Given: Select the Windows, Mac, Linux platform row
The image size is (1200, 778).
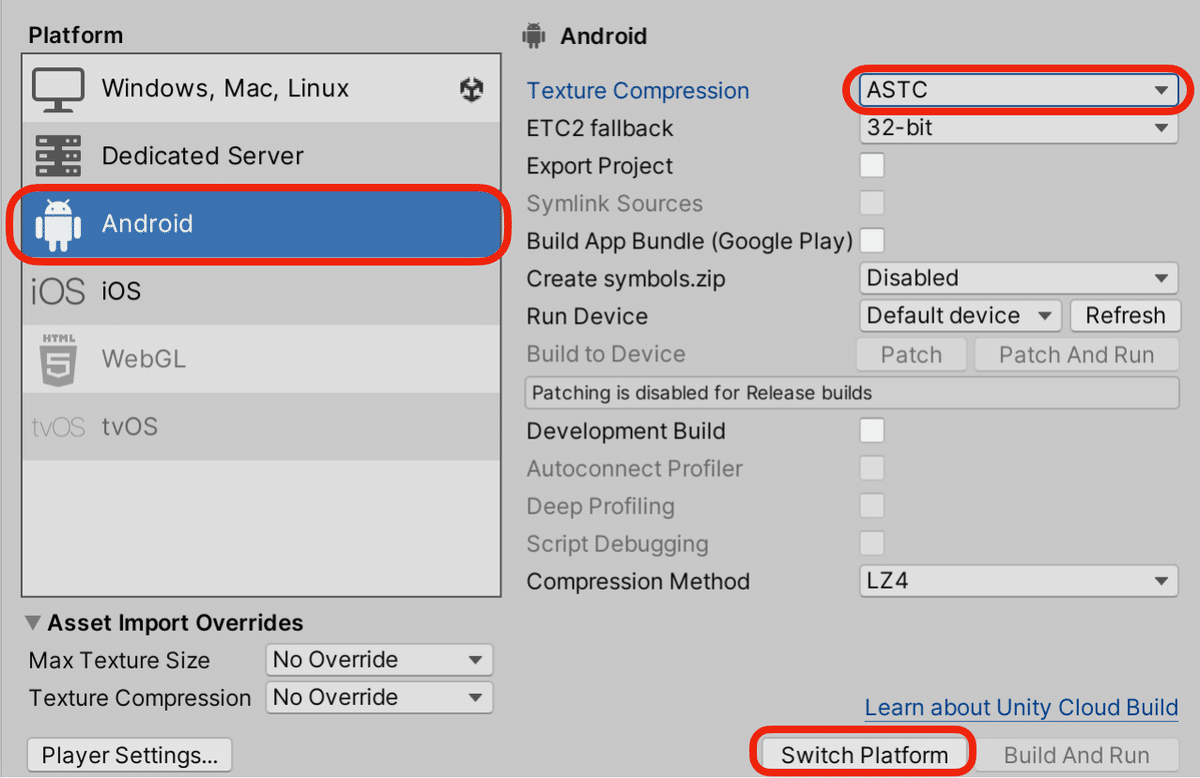Looking at the screenshot, I should click(261, 89).
